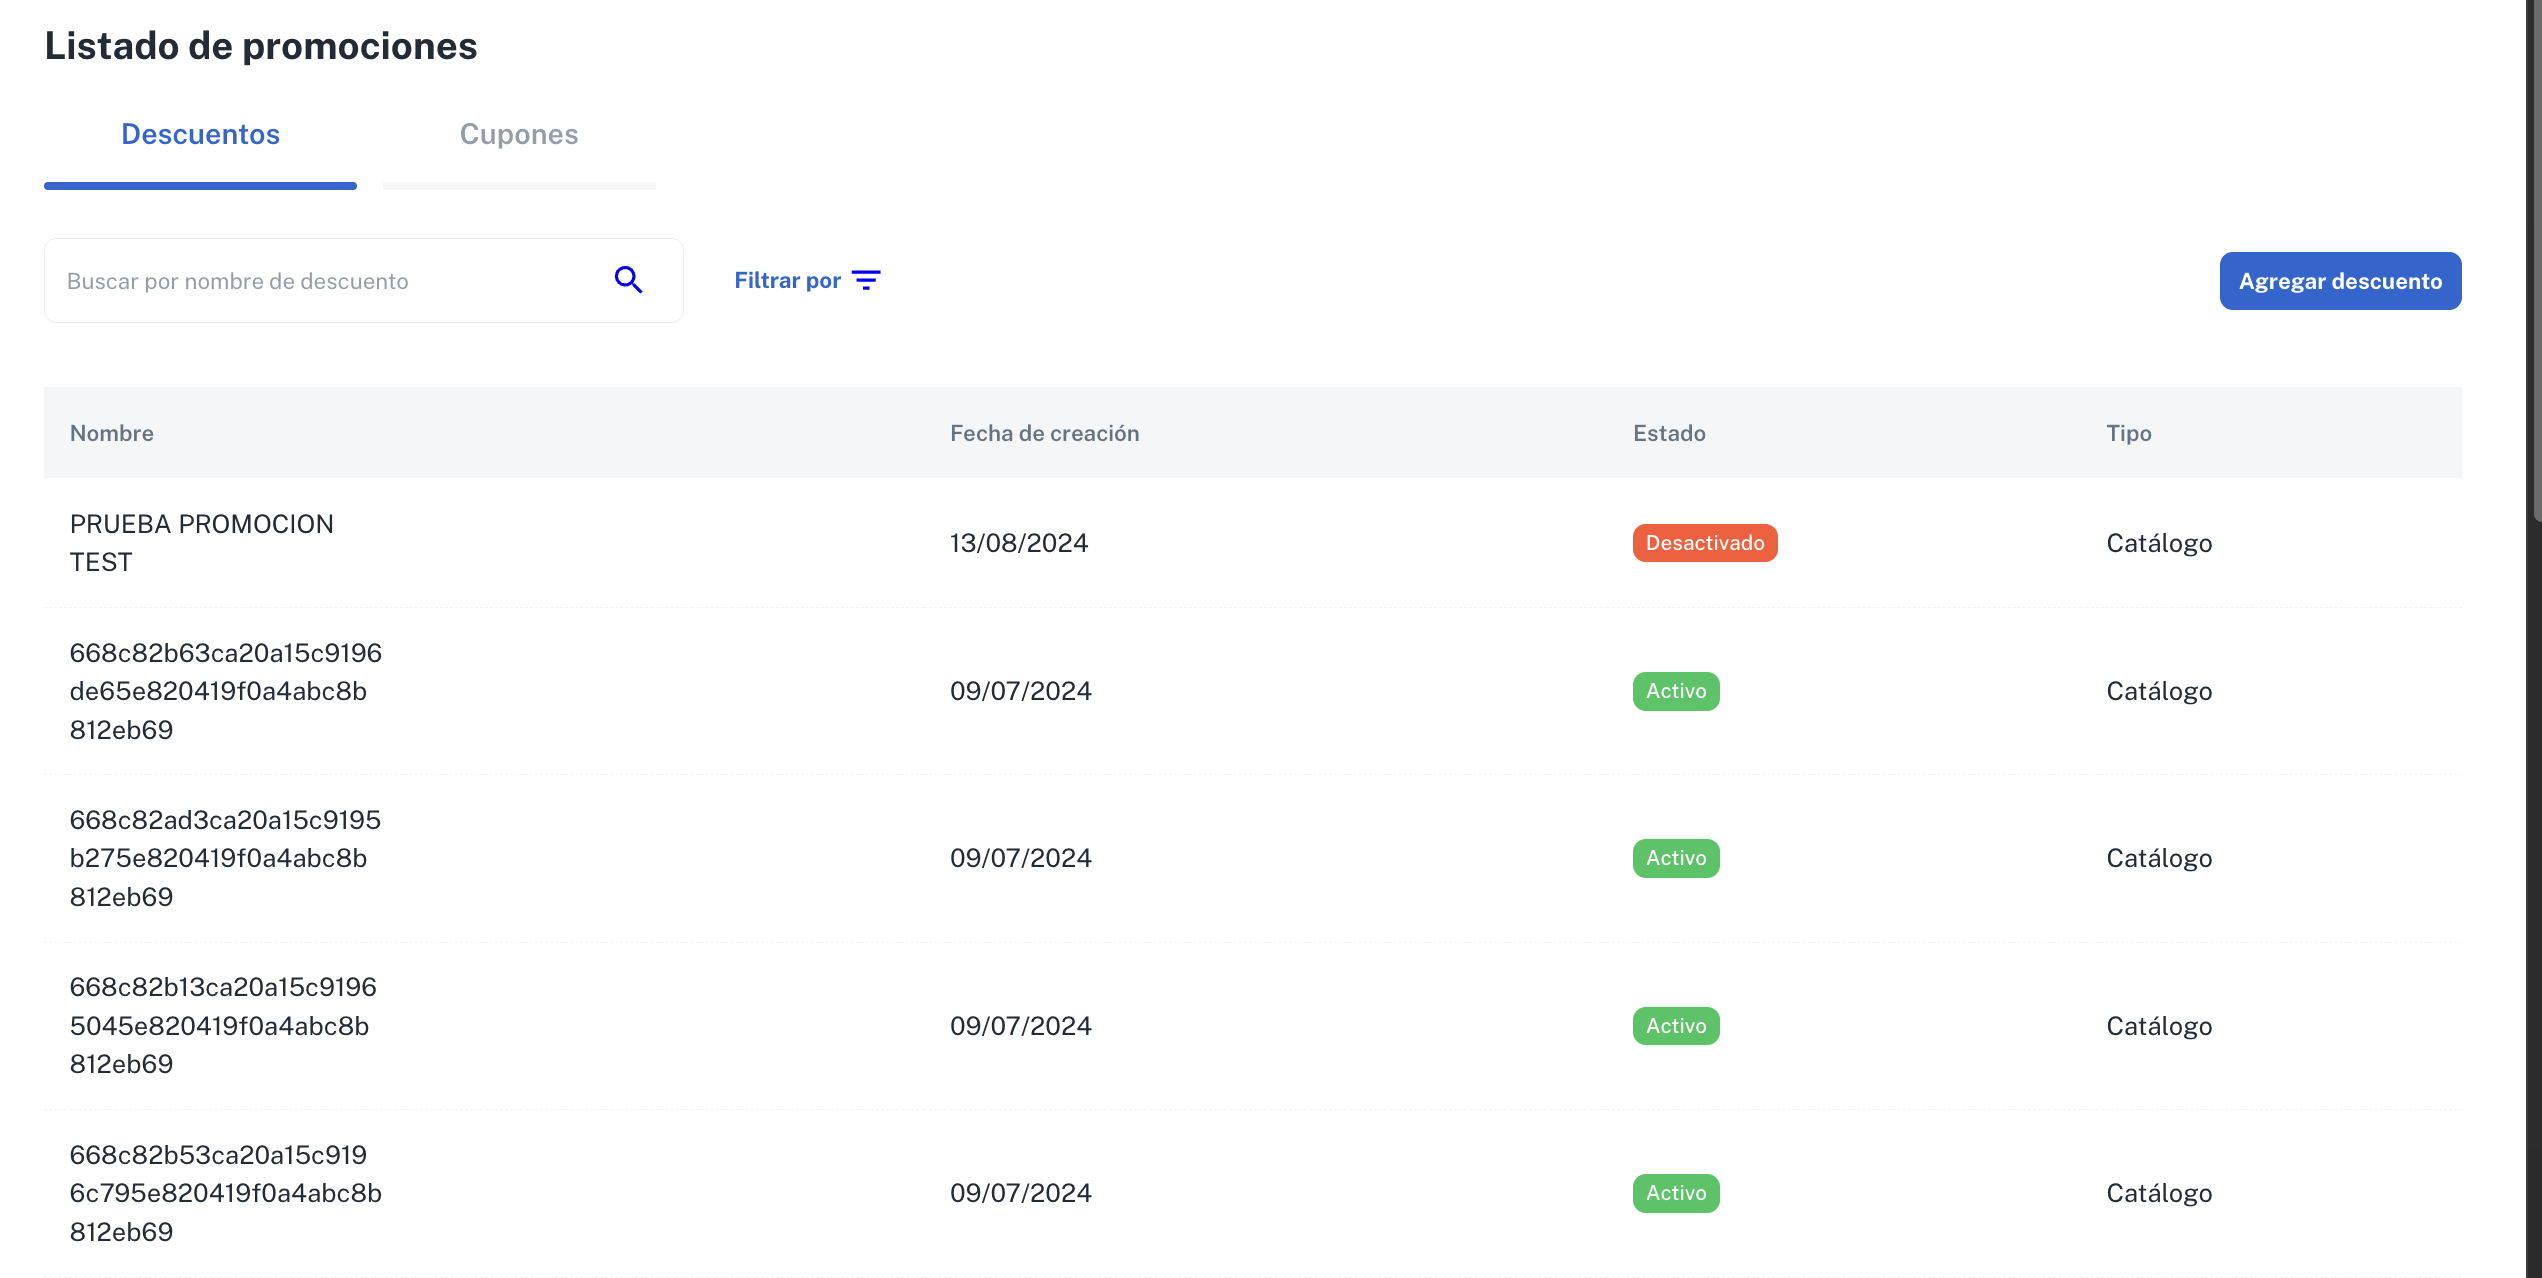This screenshot has width=2542, height=1278.
Task: Click the Fecha de creación column header
Action: [1044, 433]
